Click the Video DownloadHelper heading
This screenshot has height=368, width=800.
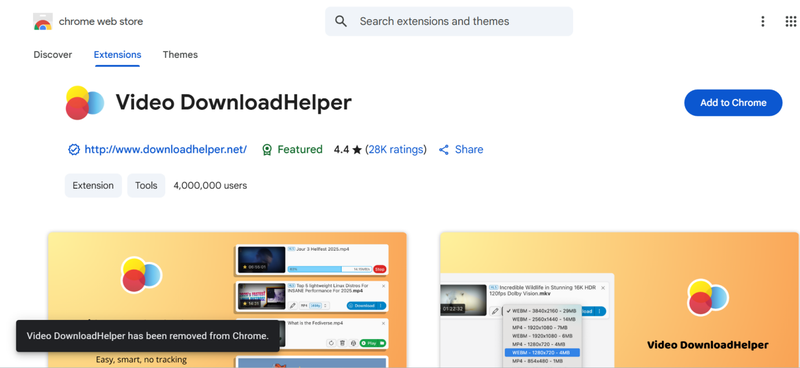[x=234, y=103]
